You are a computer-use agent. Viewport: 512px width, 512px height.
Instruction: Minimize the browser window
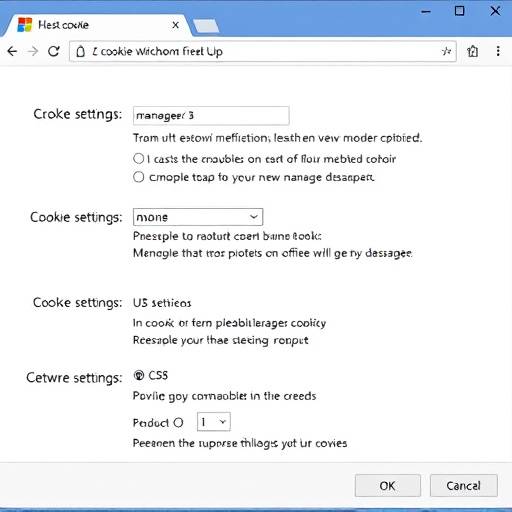(426, 12)
